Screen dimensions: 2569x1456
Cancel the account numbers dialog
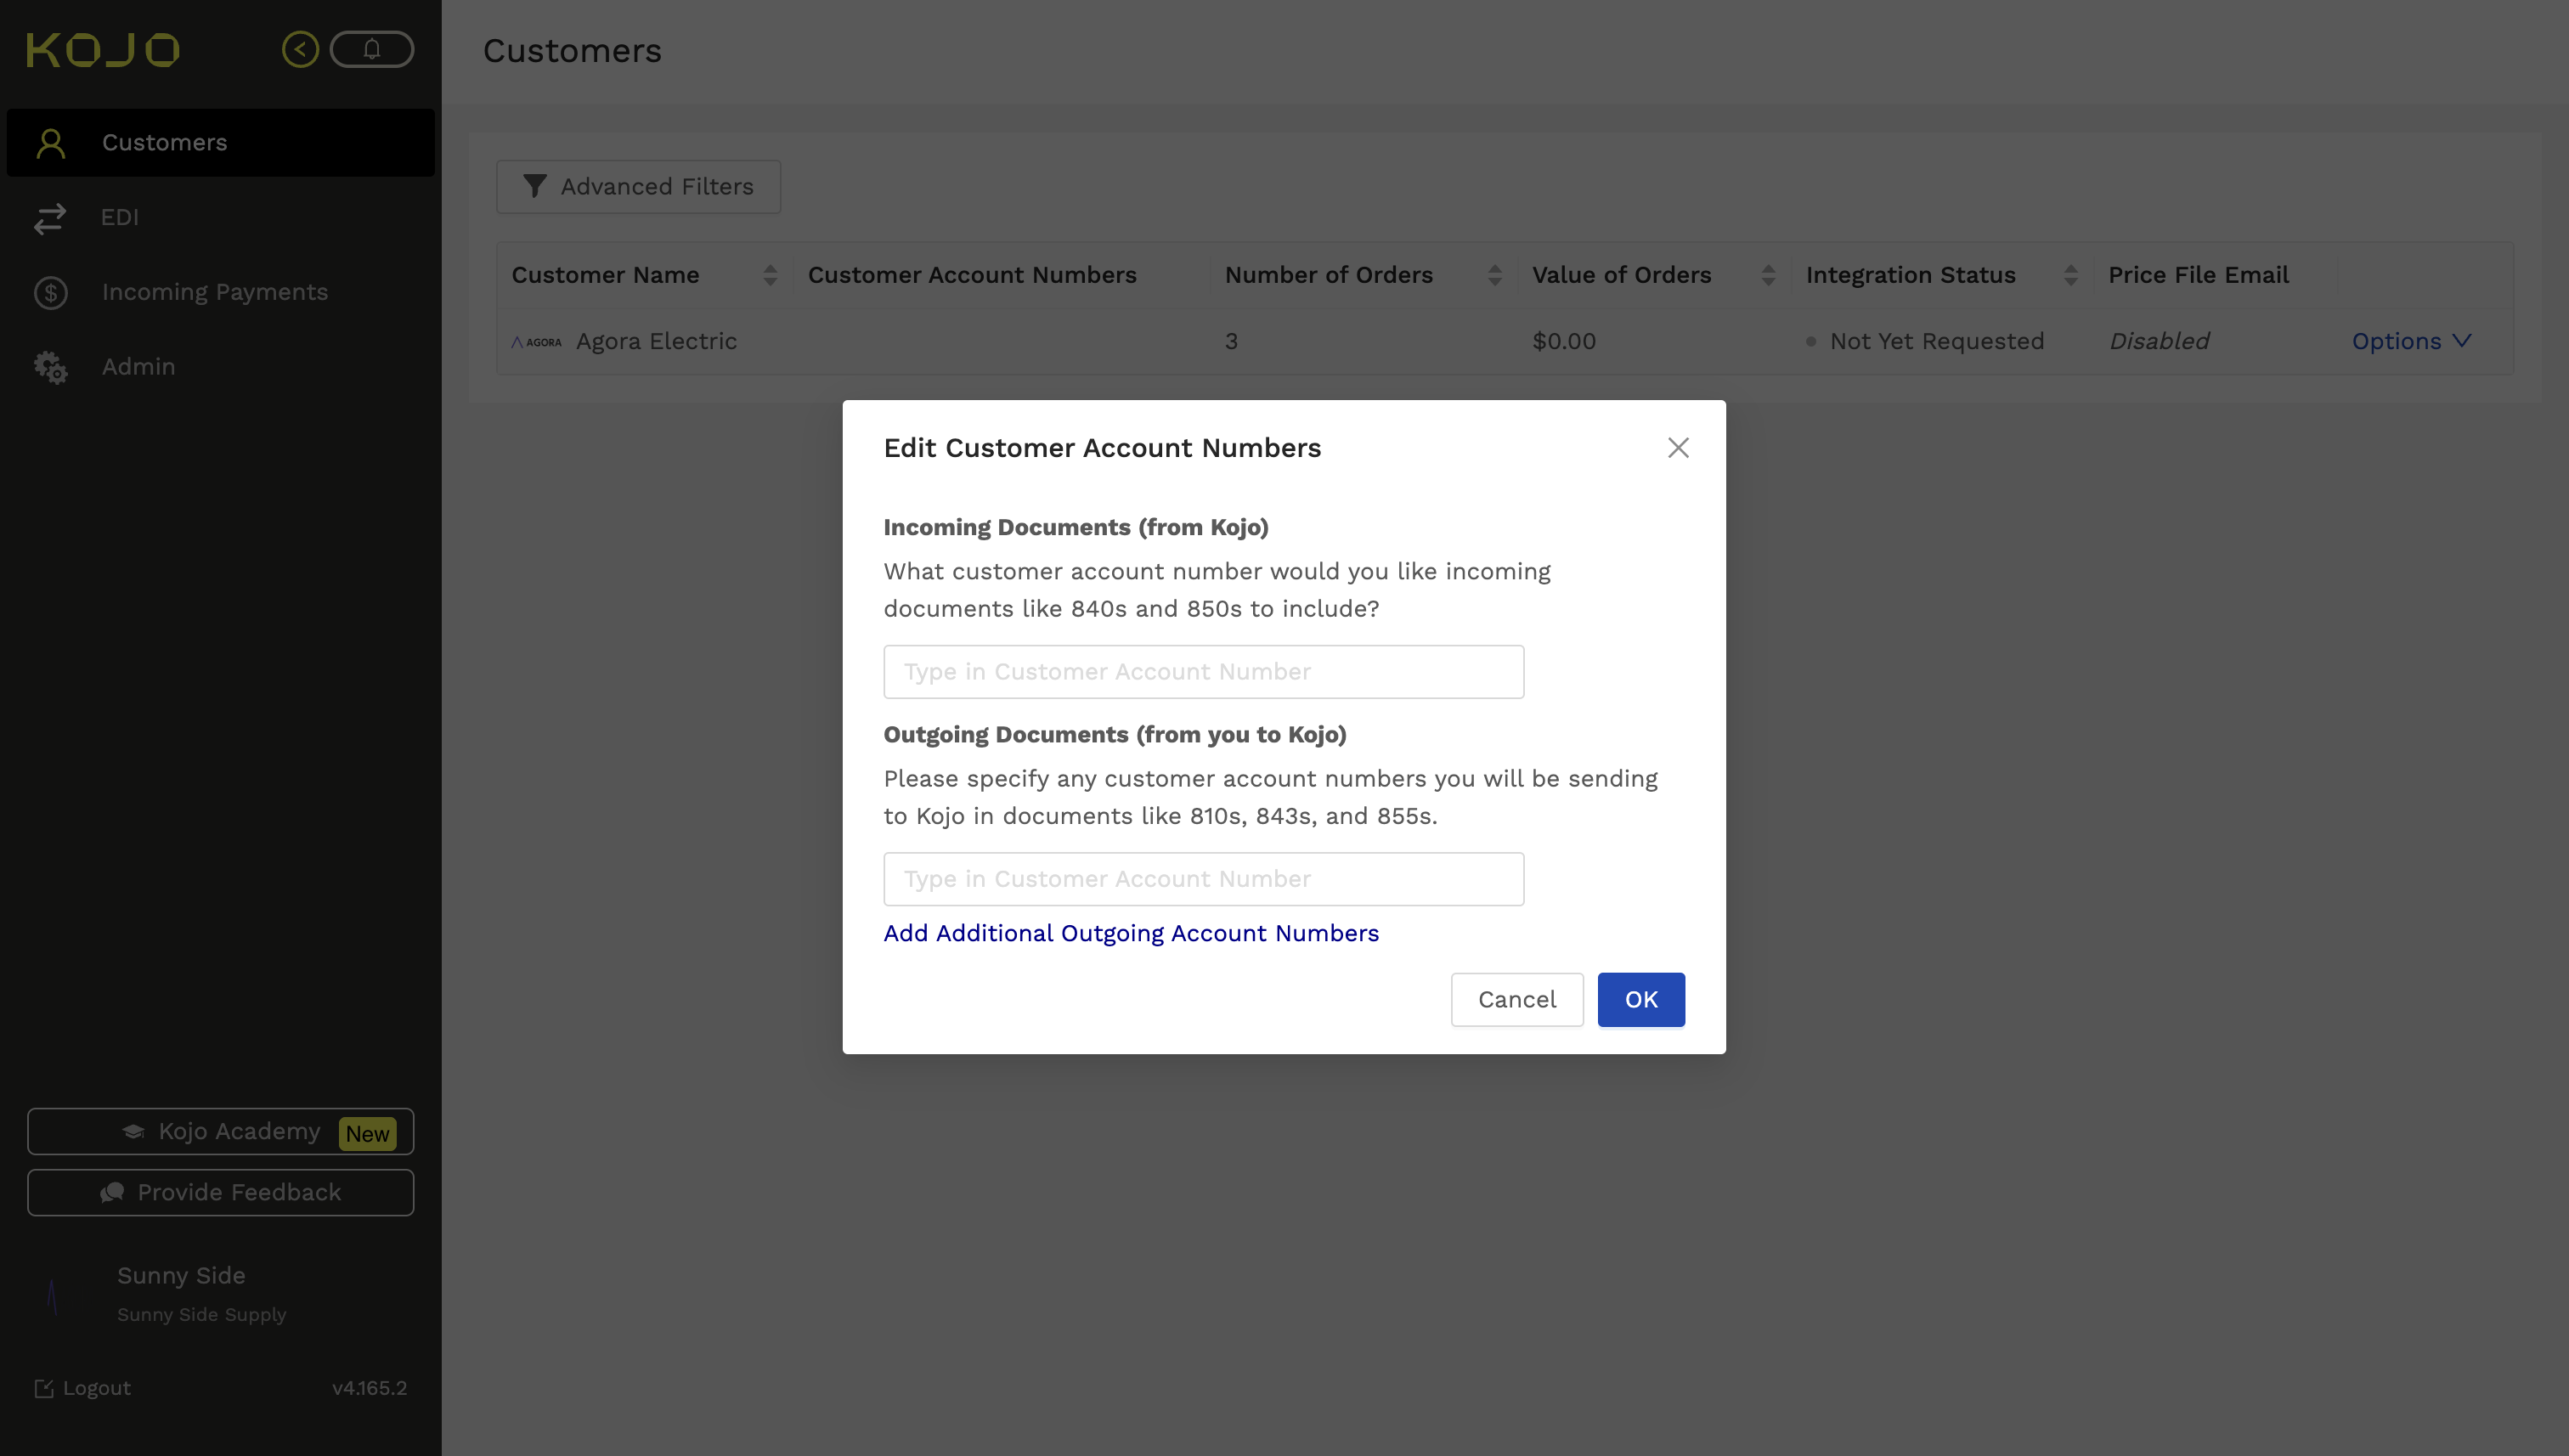[x=1517, y=1000]
